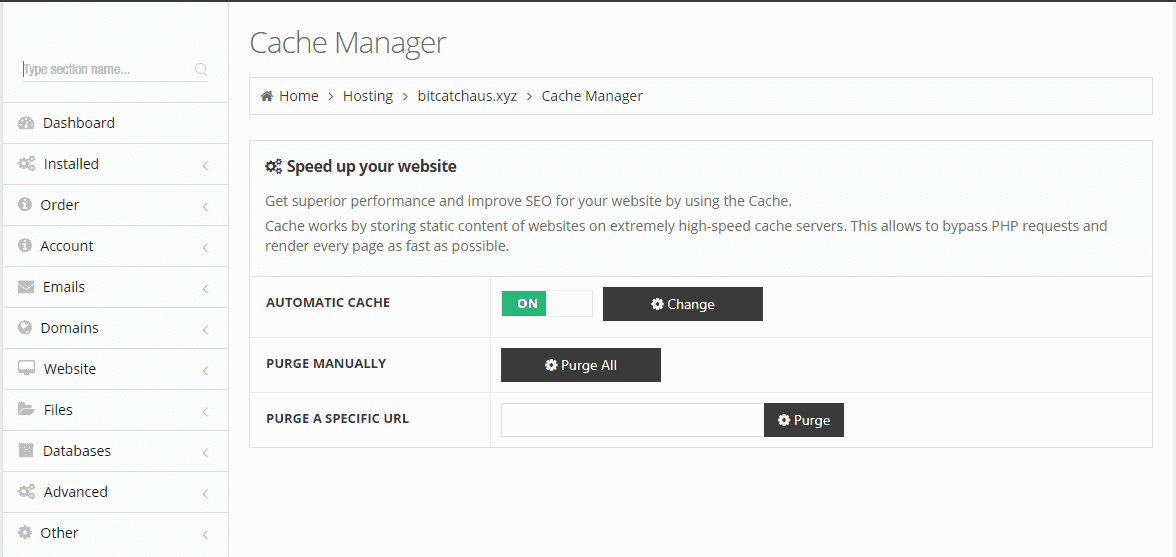Focus the Purge a specific URL input field
Screen dimensions: 1176x557
[x=632, y=420]
